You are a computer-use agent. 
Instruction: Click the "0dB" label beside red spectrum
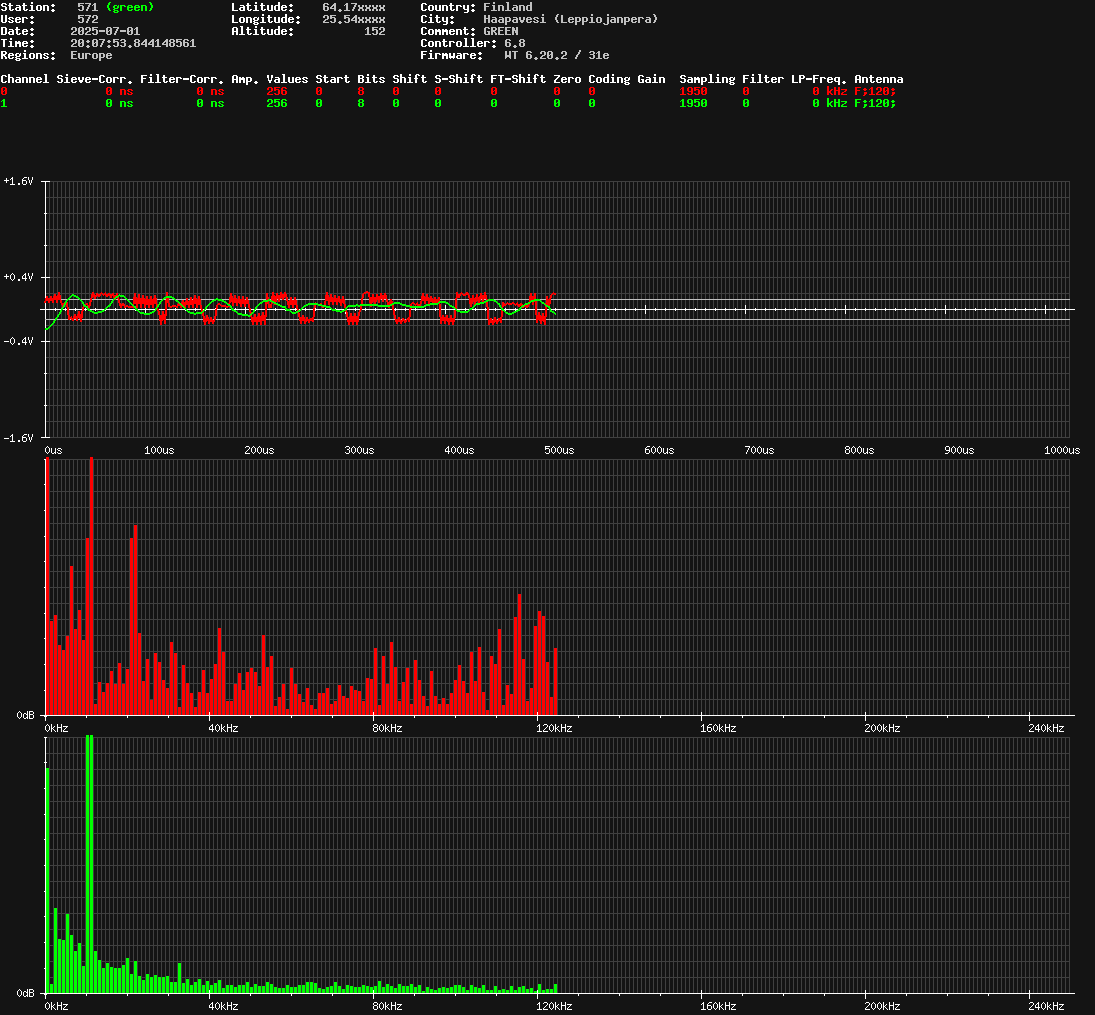point(25,716)
